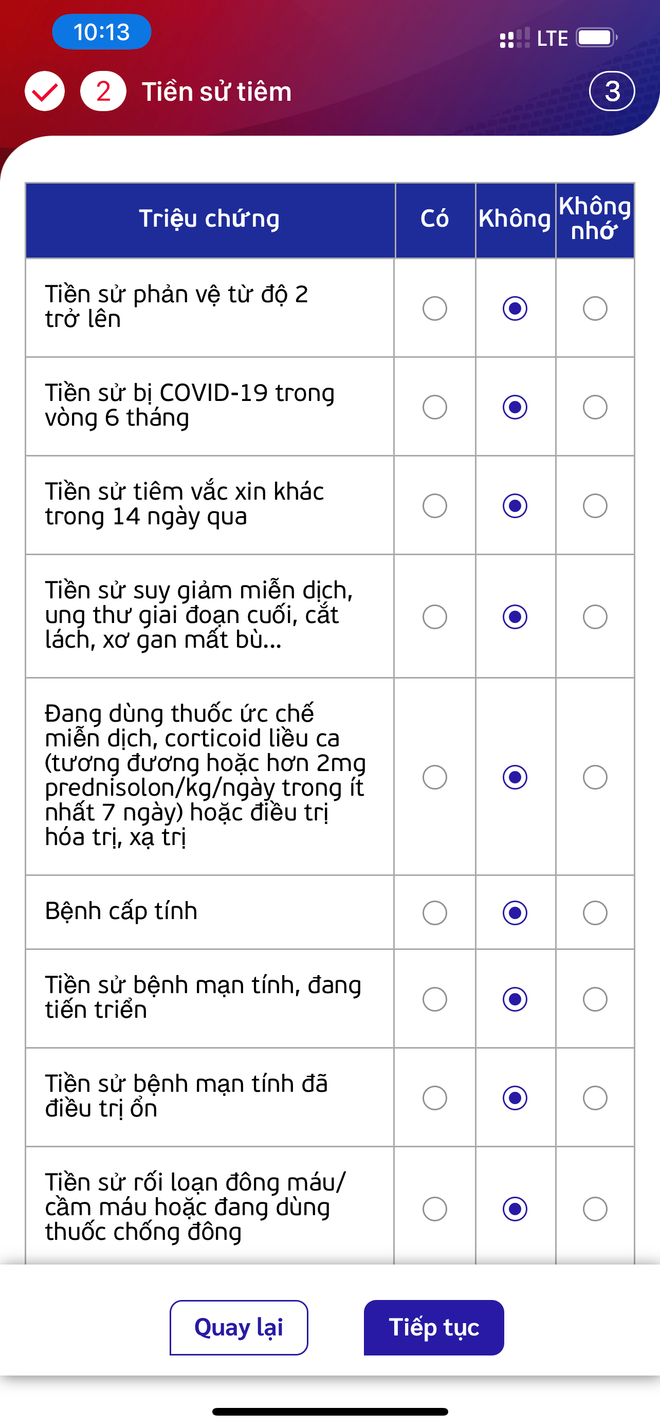The image size is (660, 1428).
Task: Mark 'Có' for thuốc ức chế miễn dịch
Action: point(434,777)
